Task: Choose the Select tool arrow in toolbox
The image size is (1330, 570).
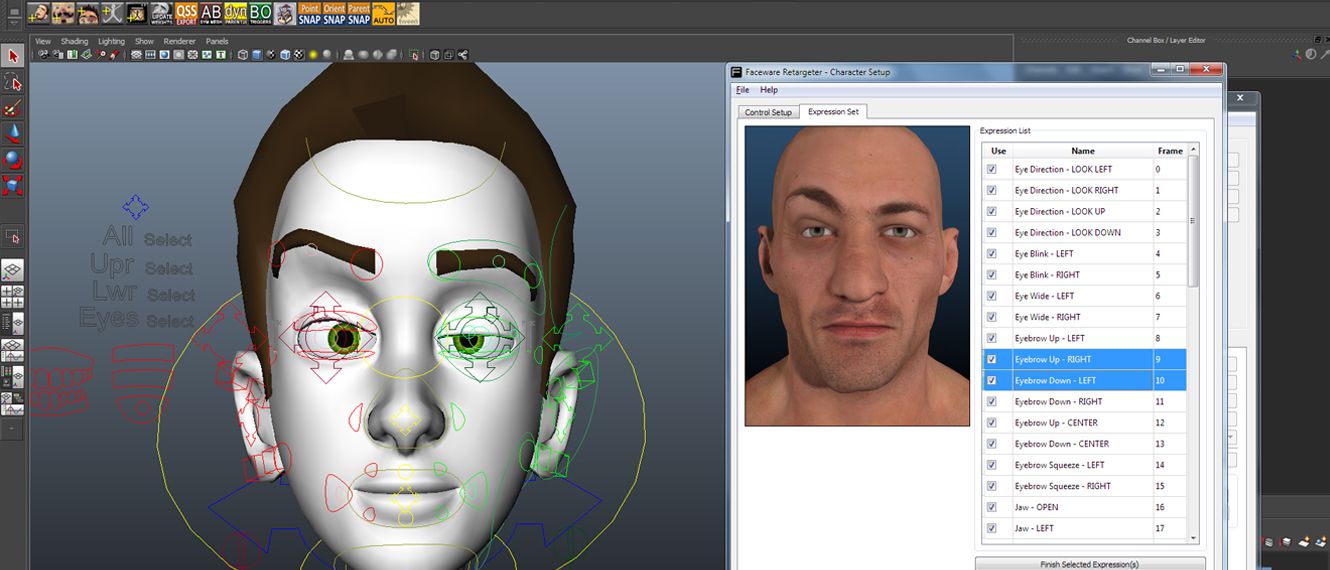Action: (13, 56)
